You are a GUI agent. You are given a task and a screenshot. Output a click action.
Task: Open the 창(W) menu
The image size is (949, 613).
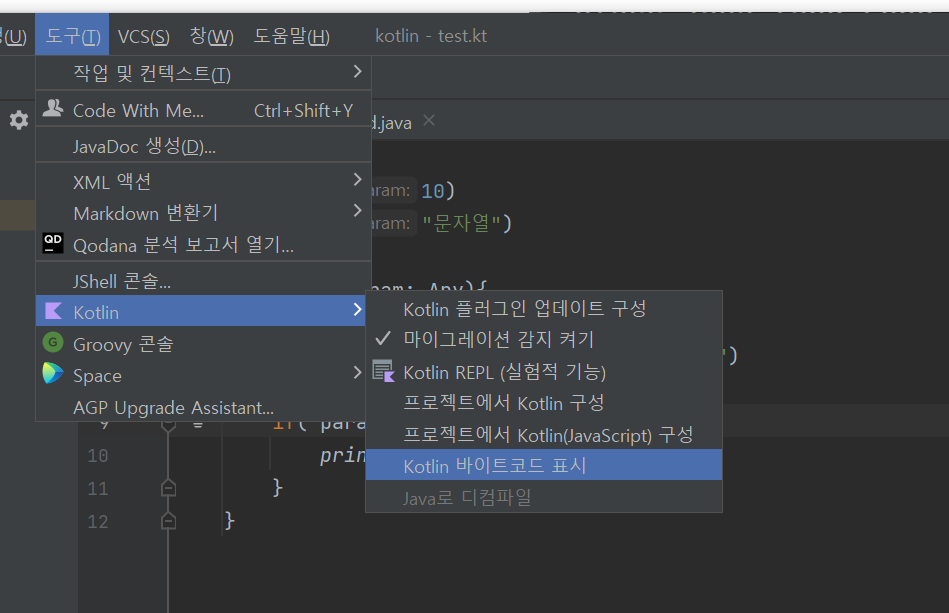211,36
